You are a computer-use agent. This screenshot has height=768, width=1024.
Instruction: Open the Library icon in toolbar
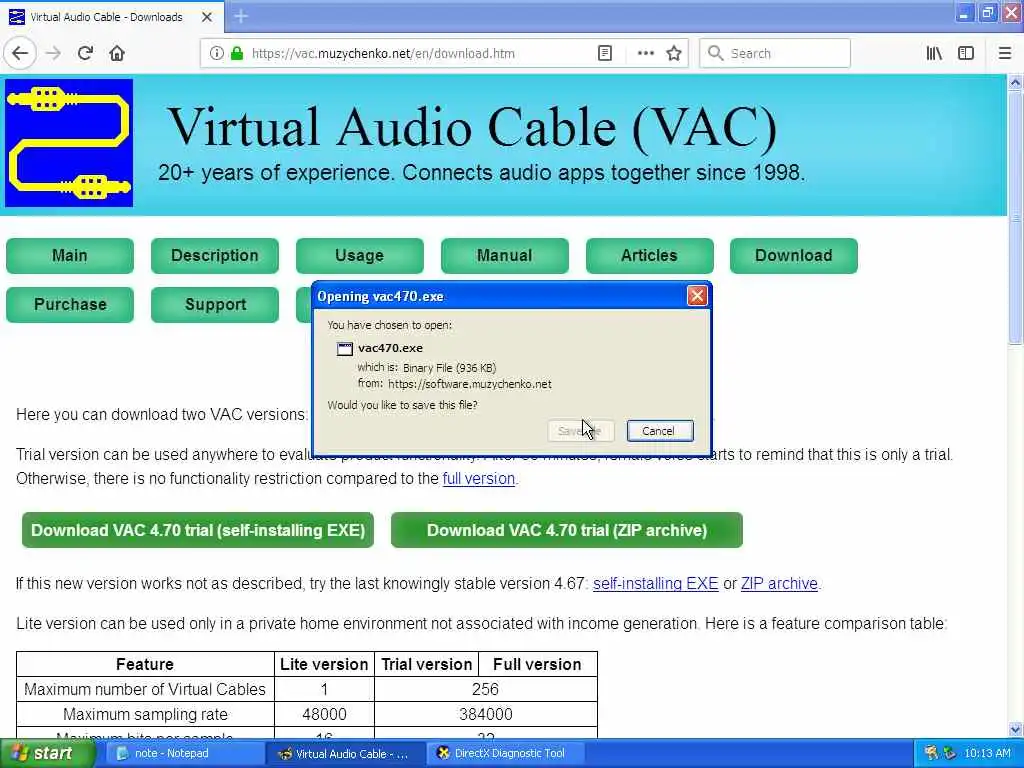[x=934, y=54]
